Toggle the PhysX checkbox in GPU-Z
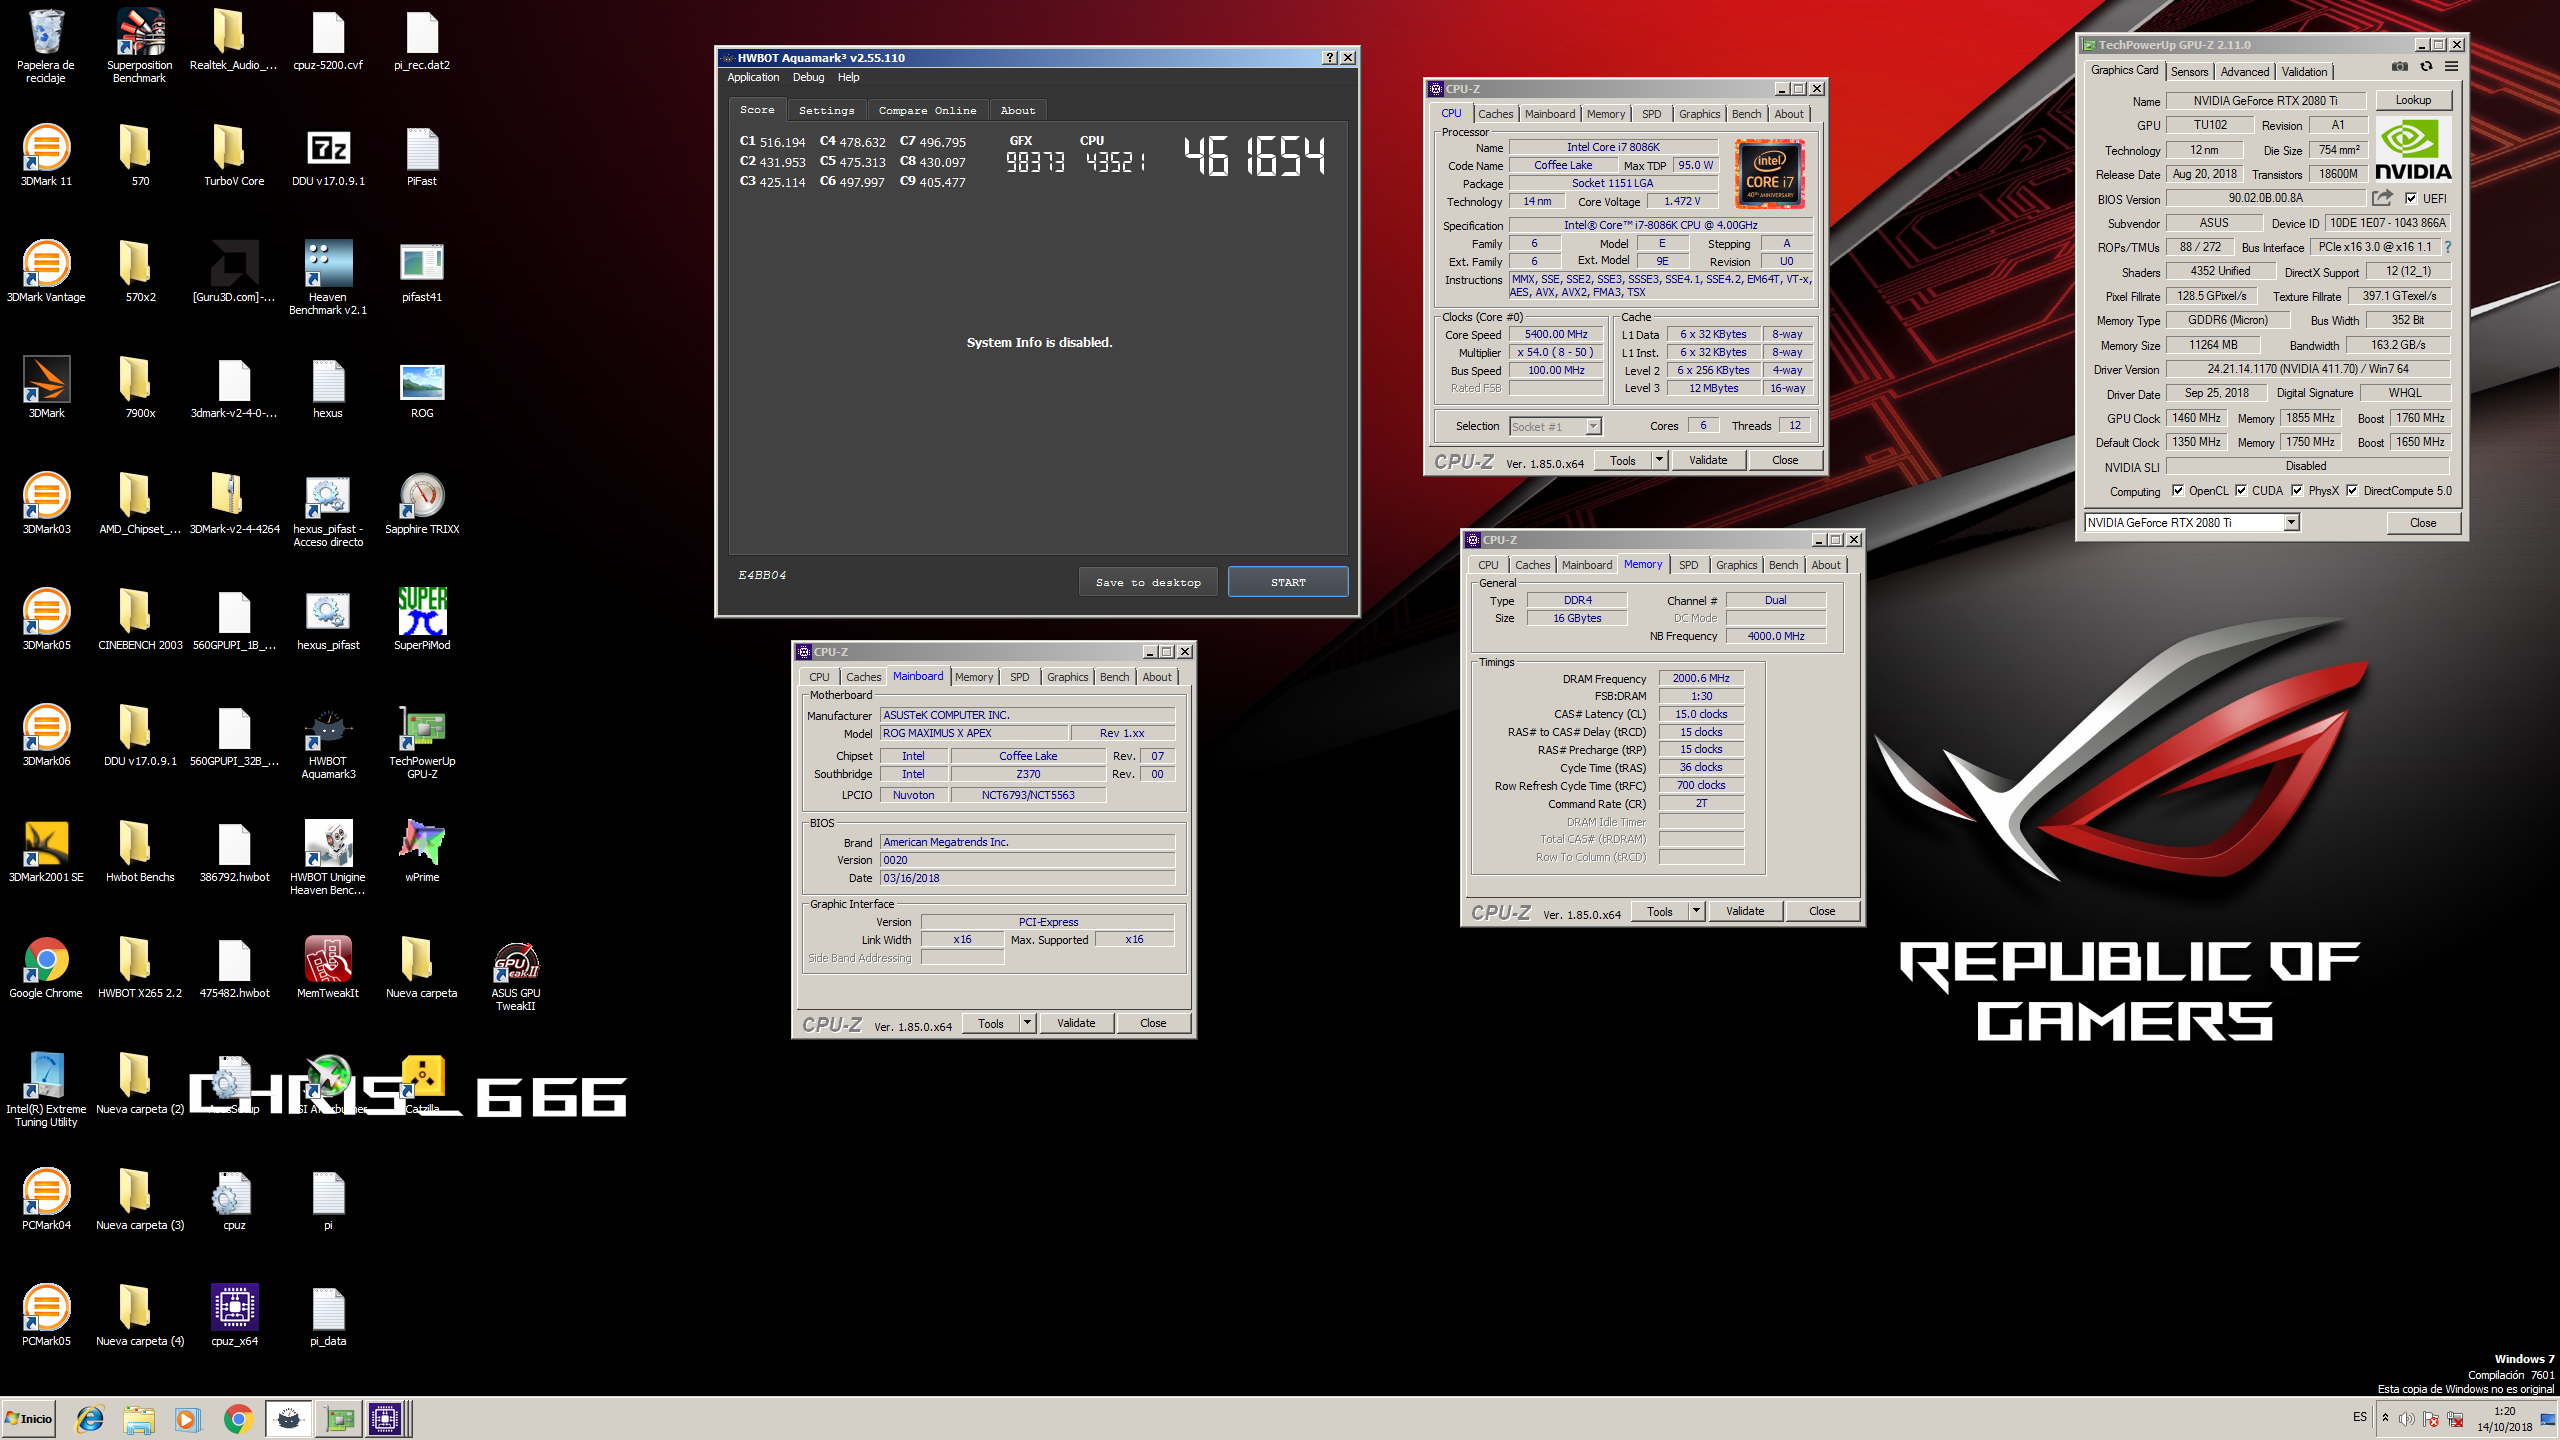Image resolution: width=2560 pixels, height=1440 pixels. (2297, 490)
